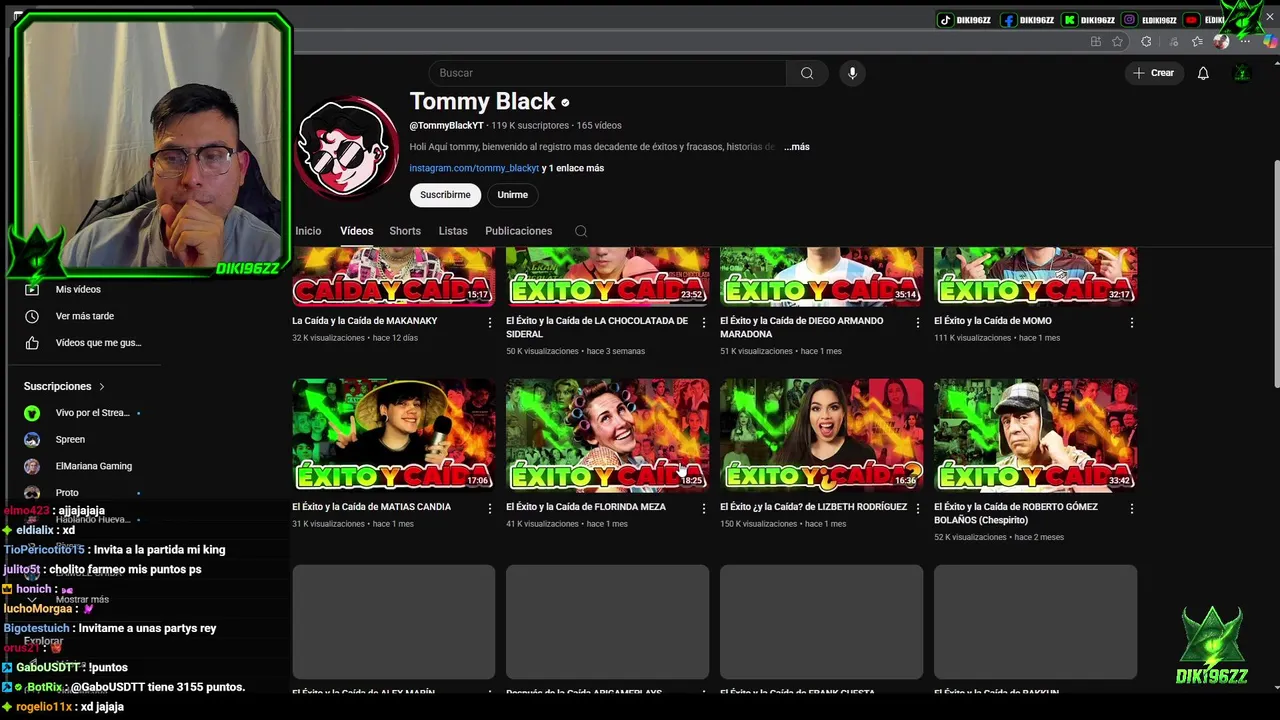Click the verified badge beside Tommy Black

tap(565, 102)
